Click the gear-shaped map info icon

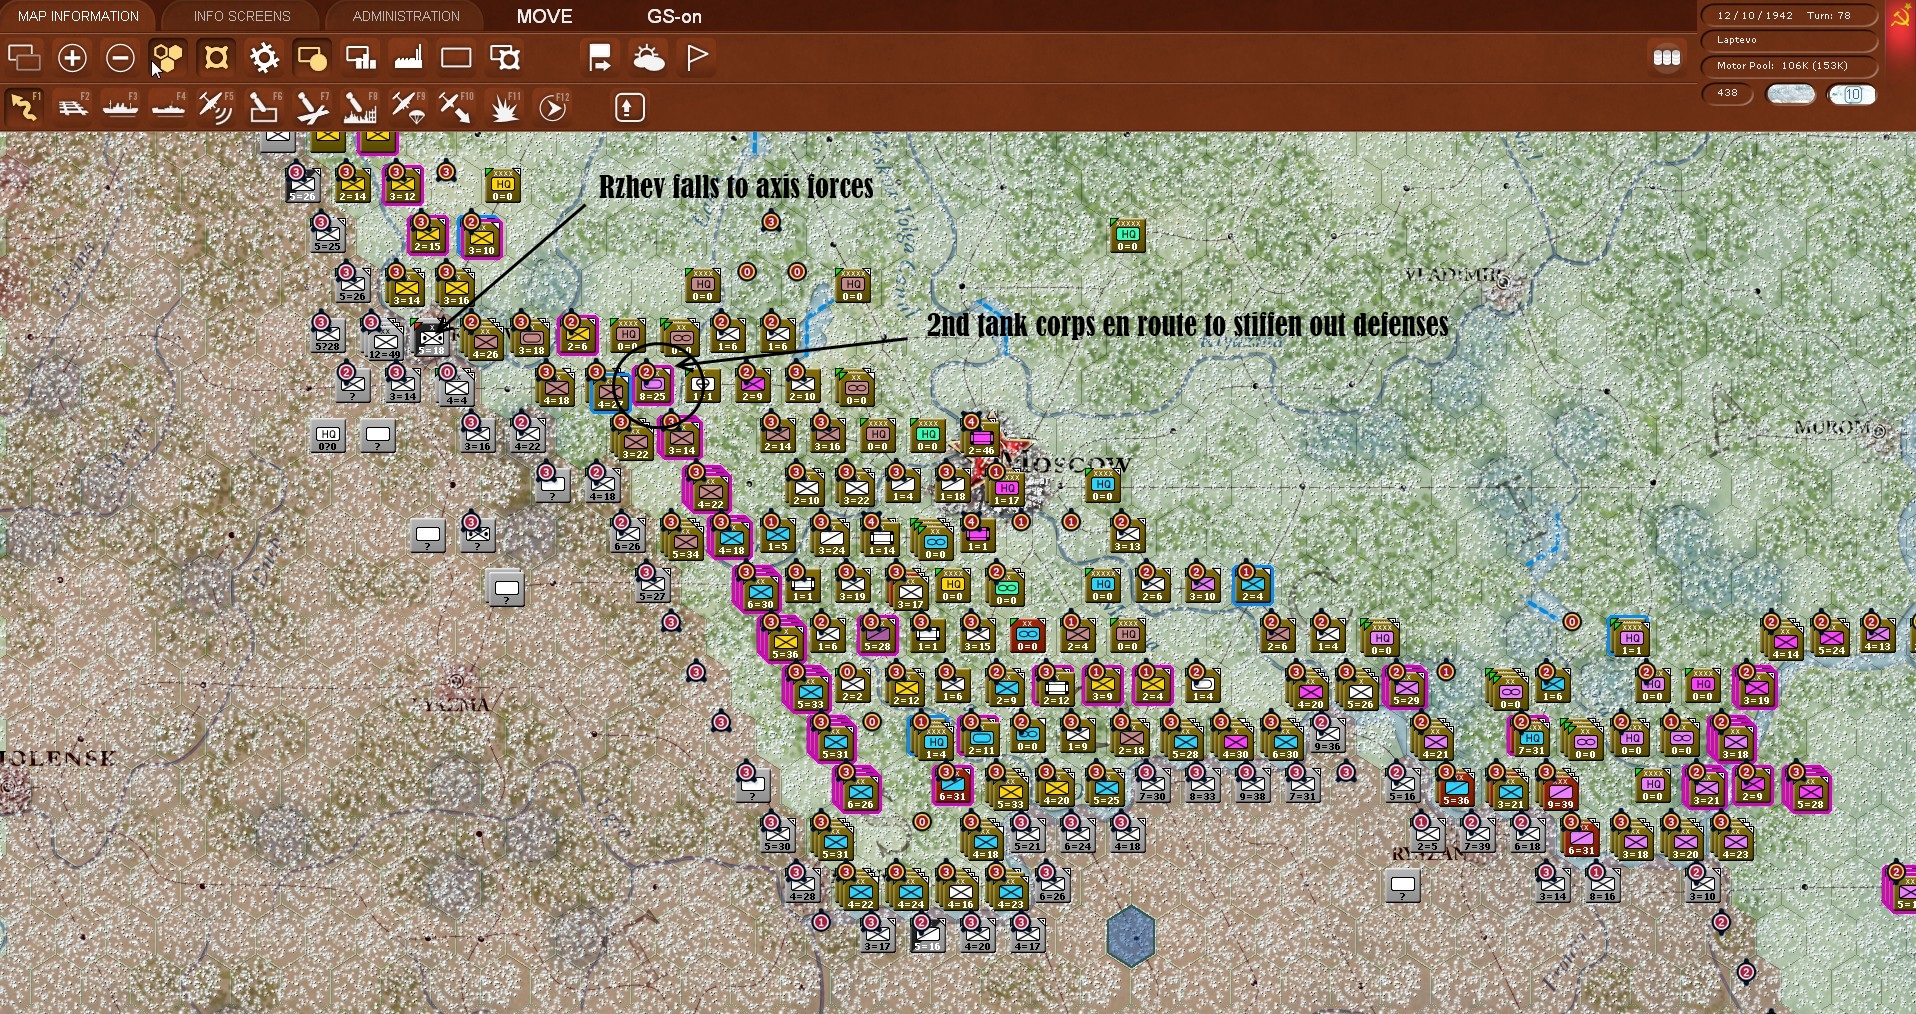(x=264, y=58)
